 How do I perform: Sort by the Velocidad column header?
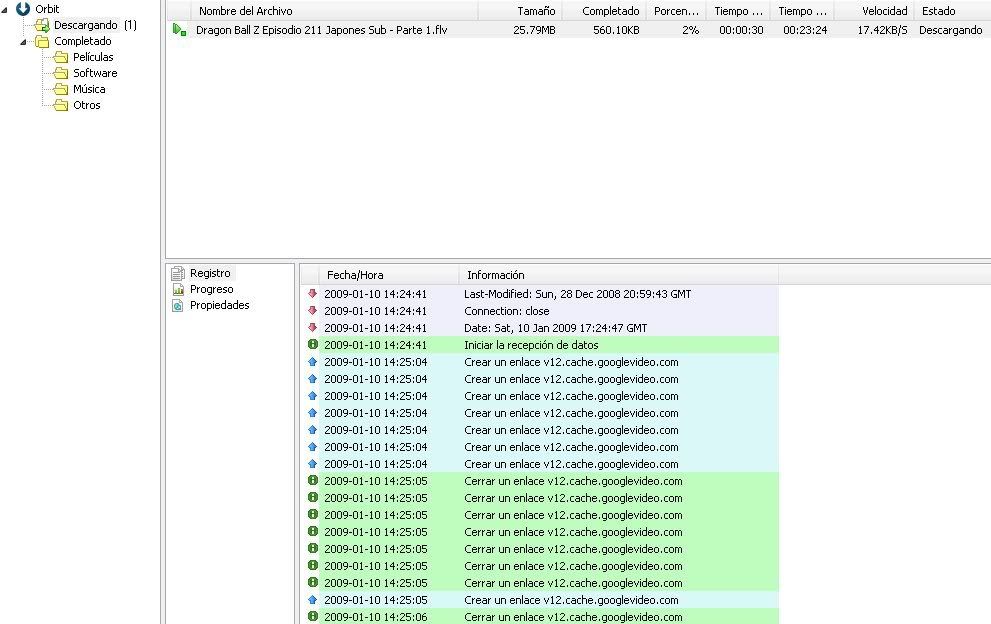[874, 11]
